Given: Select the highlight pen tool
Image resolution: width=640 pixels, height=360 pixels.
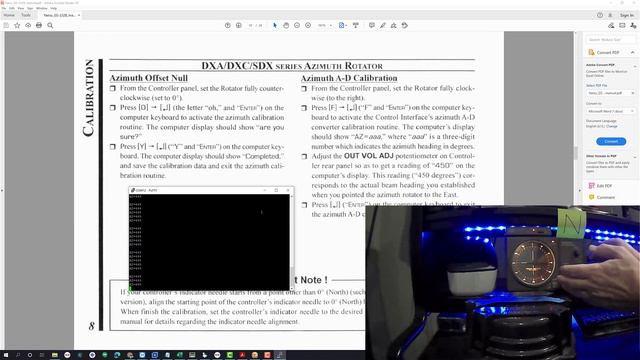Looking at the screenshot, I should click(x=382, y=25).
